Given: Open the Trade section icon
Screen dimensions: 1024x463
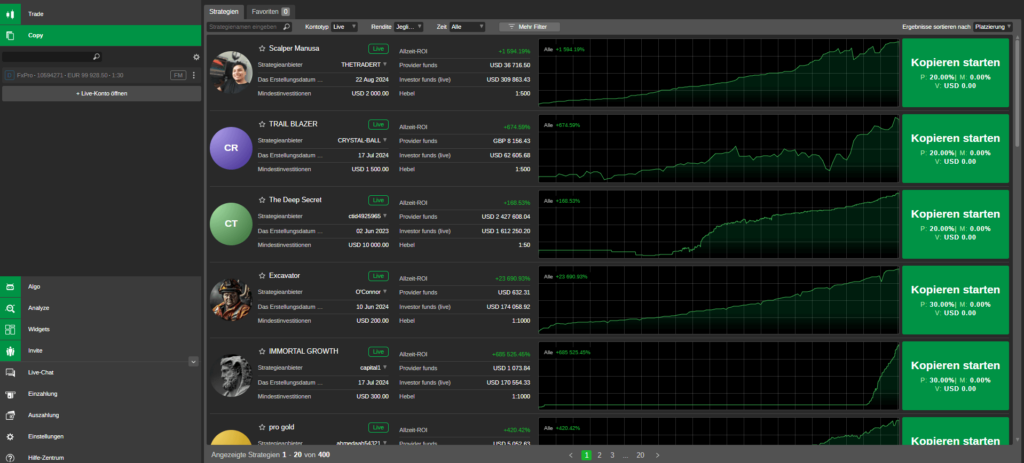Looking at the screenshot, I should [10, 14].
